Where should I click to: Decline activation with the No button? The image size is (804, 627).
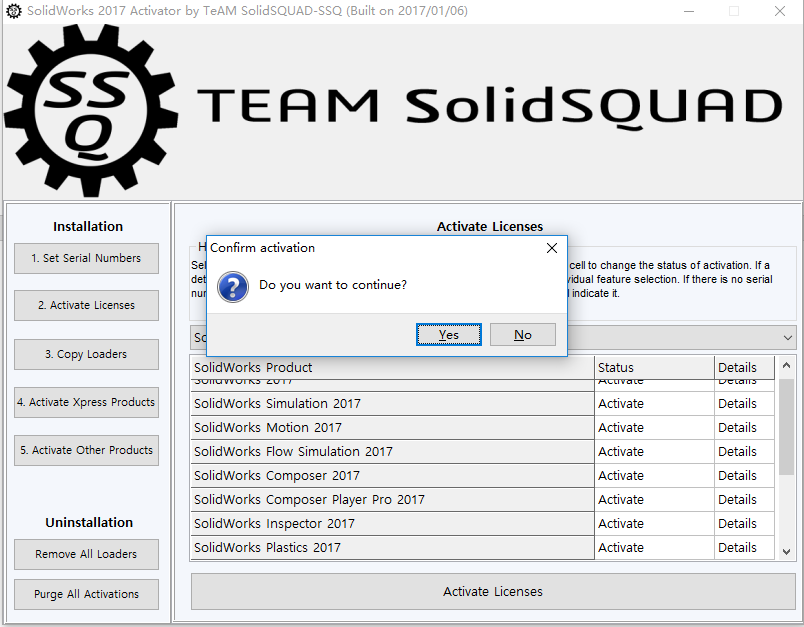click(x=522, y=335)
